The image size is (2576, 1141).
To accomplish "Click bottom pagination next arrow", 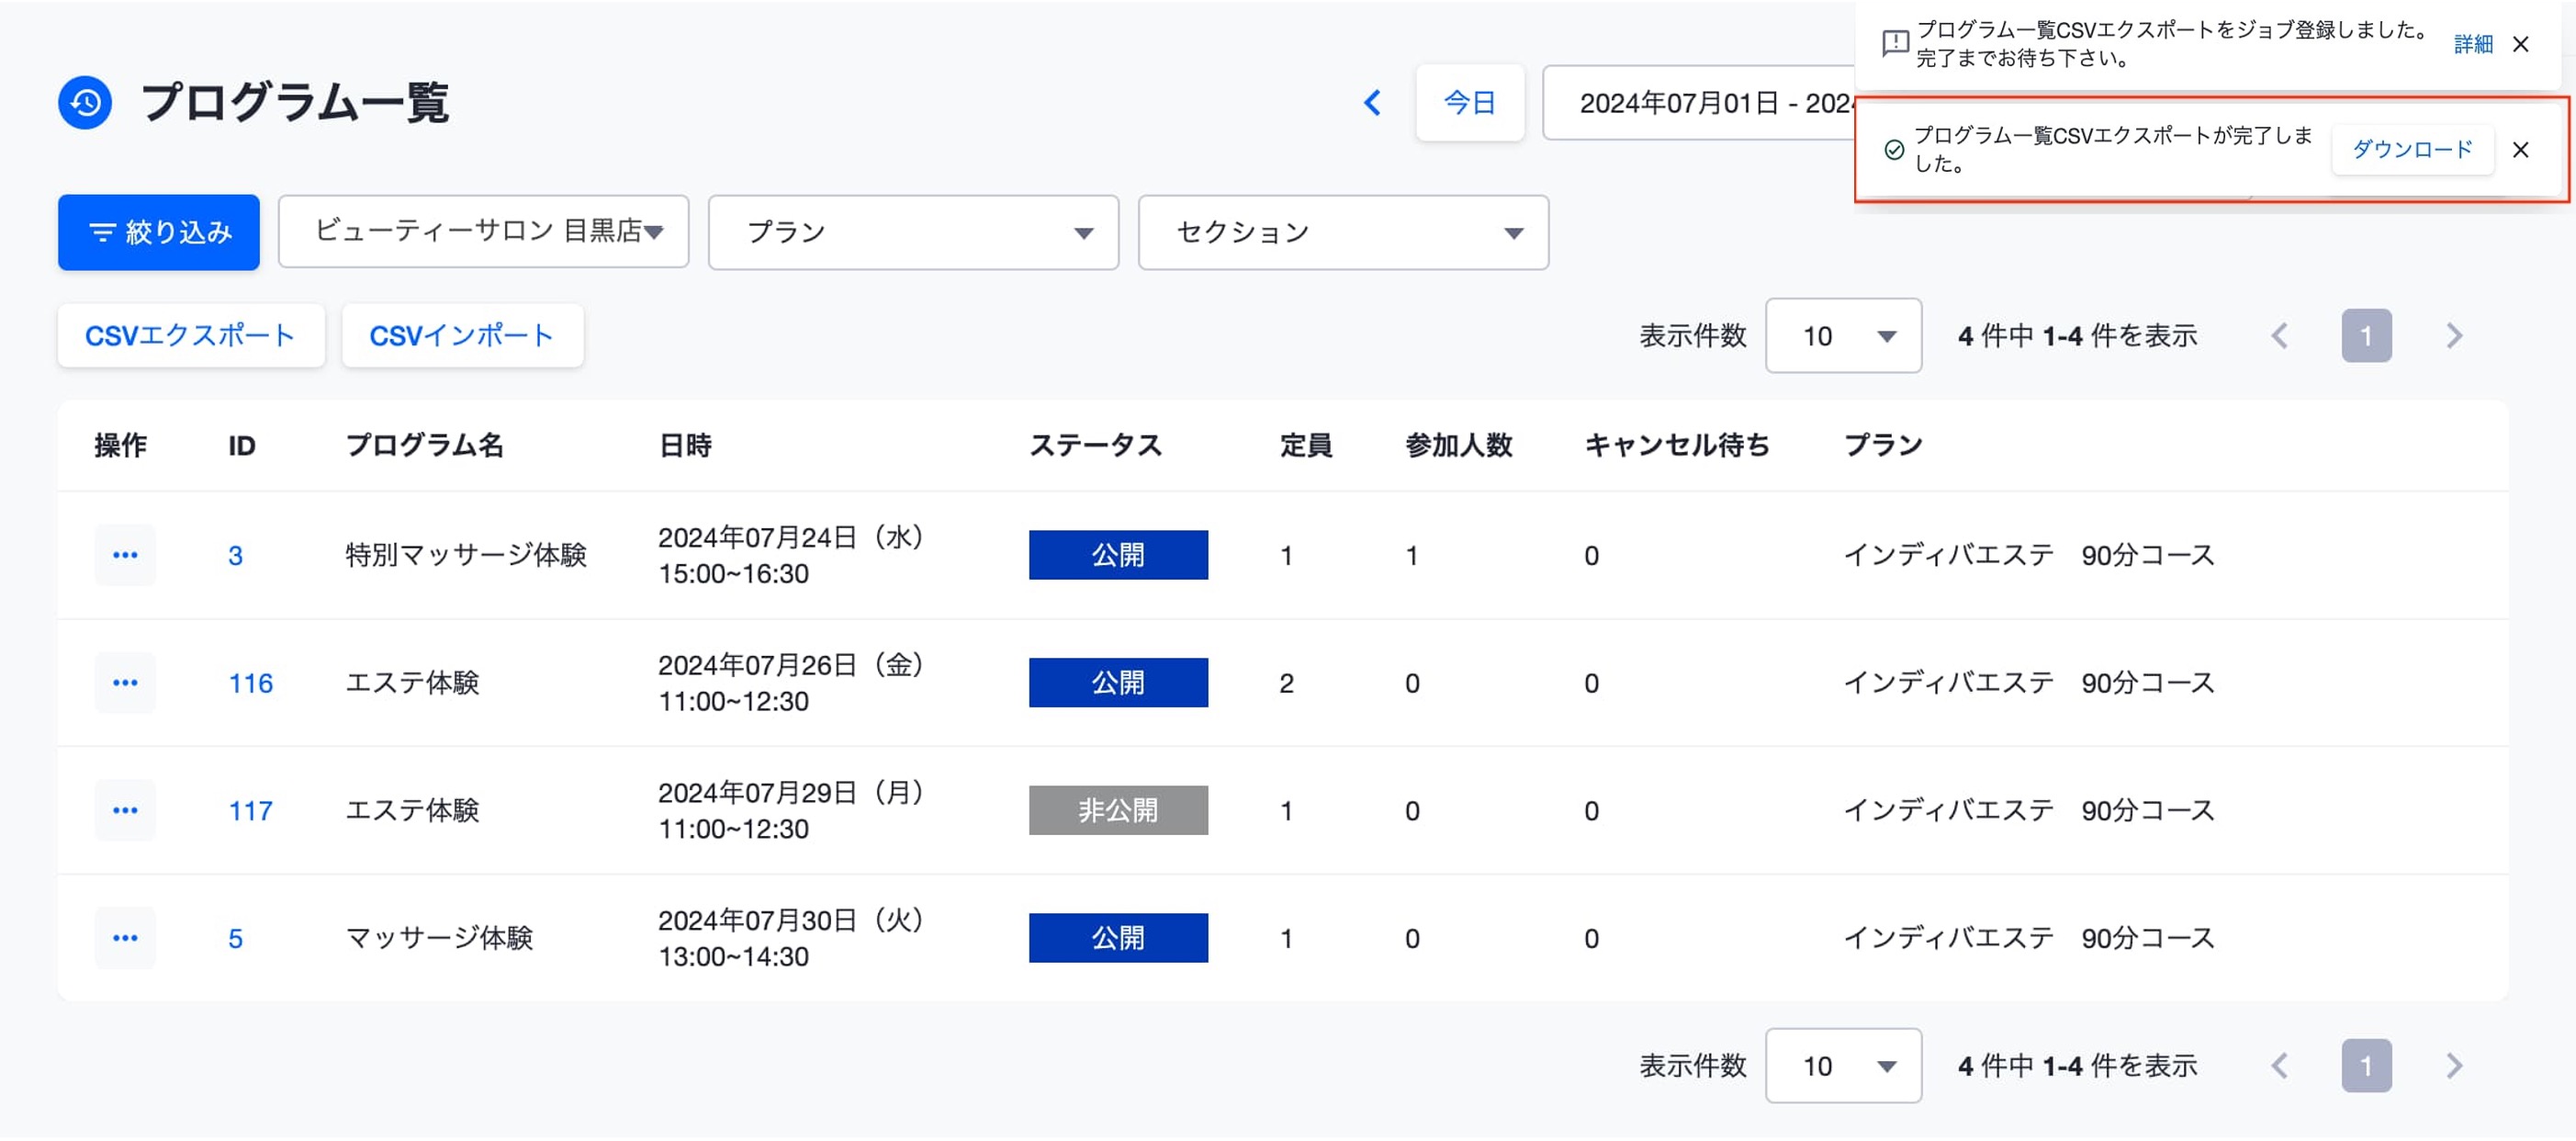I will pyautogui.click(x=2454, y=1066).
